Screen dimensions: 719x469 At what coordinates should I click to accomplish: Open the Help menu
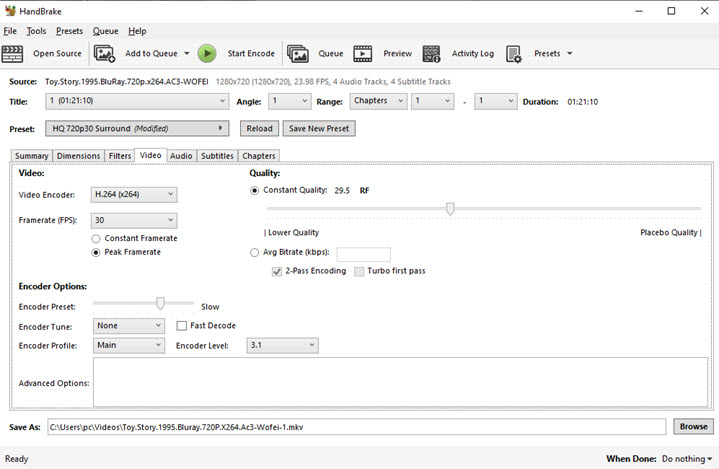click(x=137, y=31)
